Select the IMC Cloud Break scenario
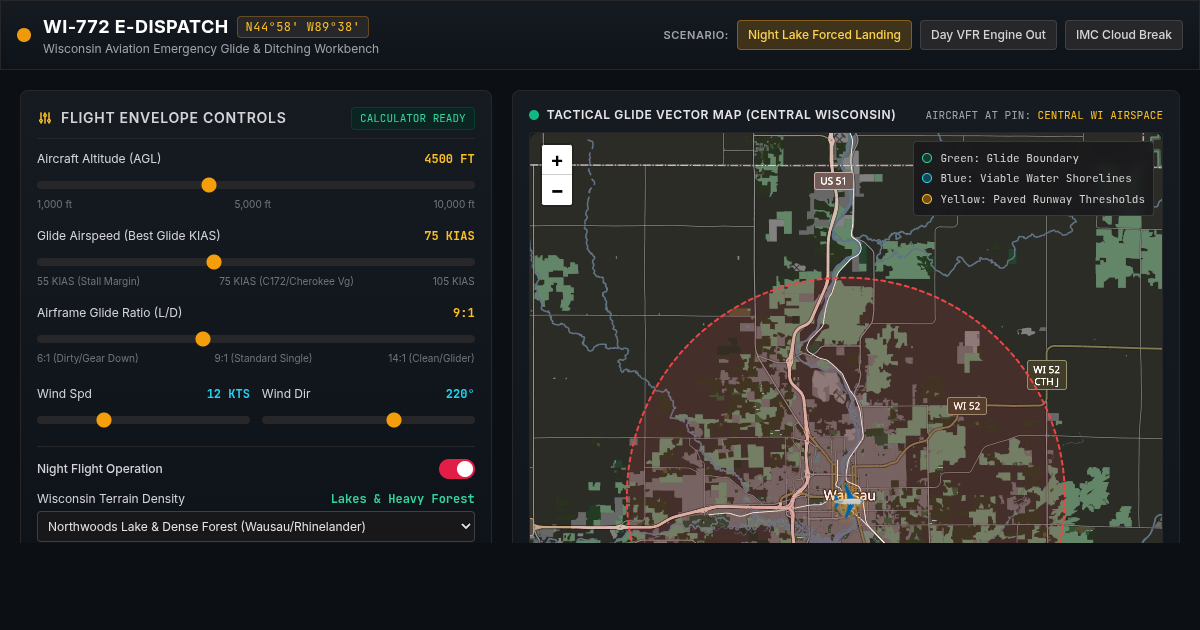Screen dimensions: 1200x630 pos(1124,35)
